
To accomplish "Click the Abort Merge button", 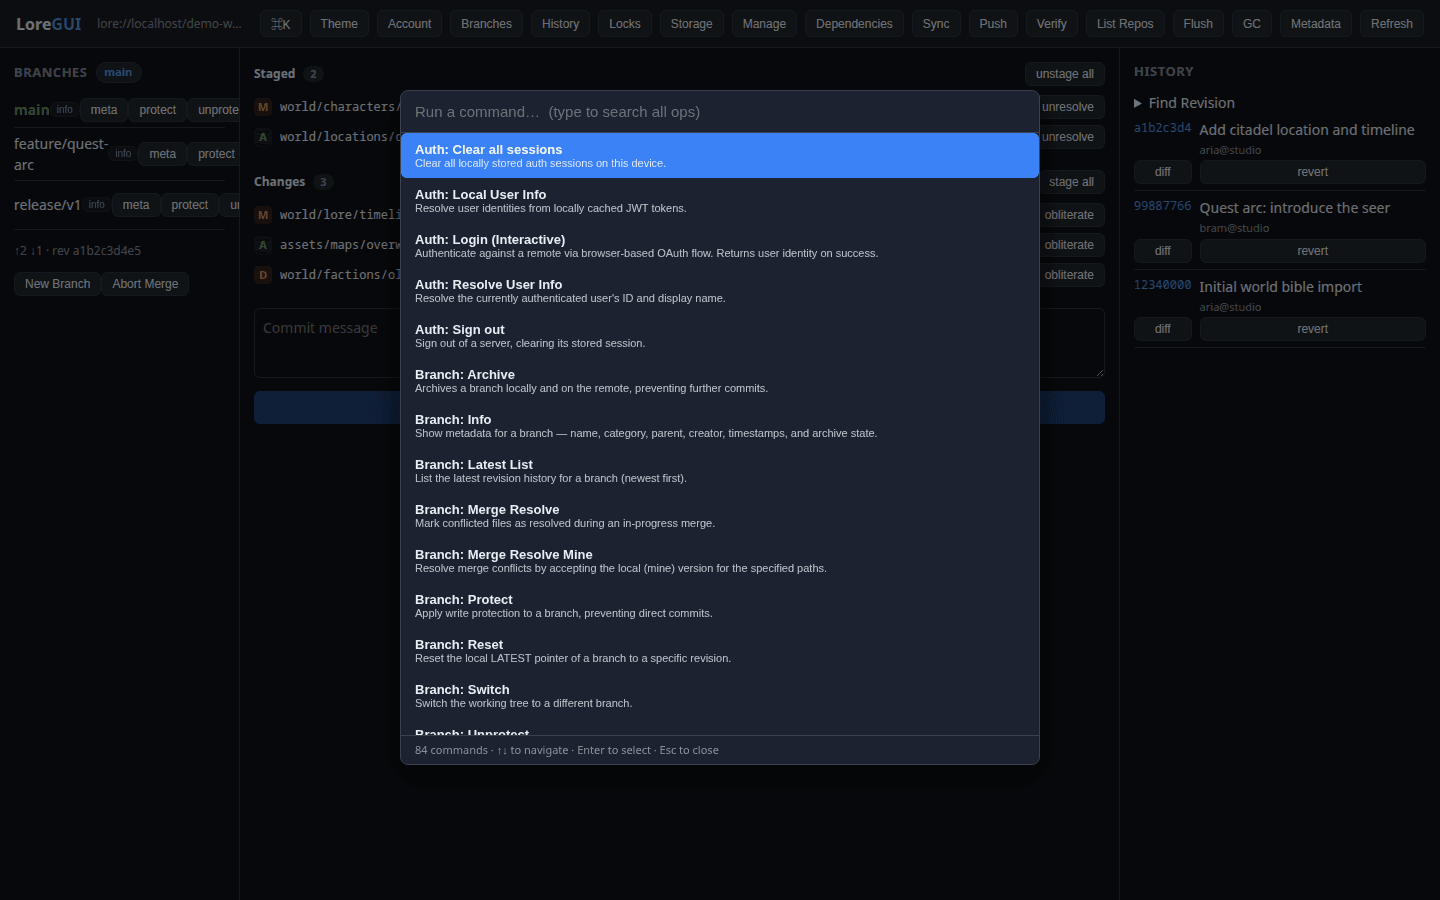I will [x=145, y=284].
